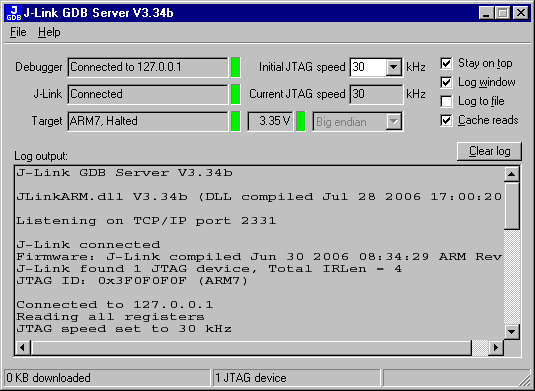Viewport: 535px width, 391px height.
Task: Click the Current JTAG speed field
Action: pos(376,94)
